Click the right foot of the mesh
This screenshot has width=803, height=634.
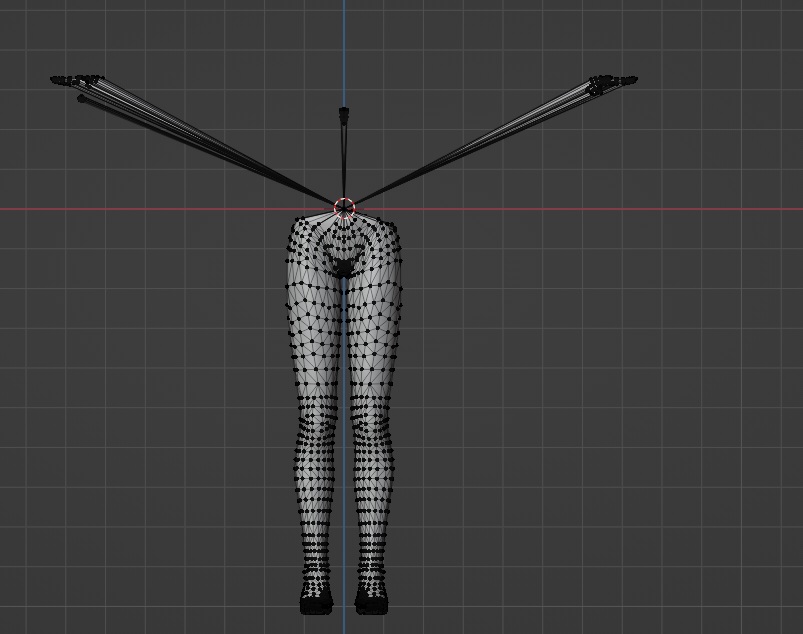tap(371, 602)
